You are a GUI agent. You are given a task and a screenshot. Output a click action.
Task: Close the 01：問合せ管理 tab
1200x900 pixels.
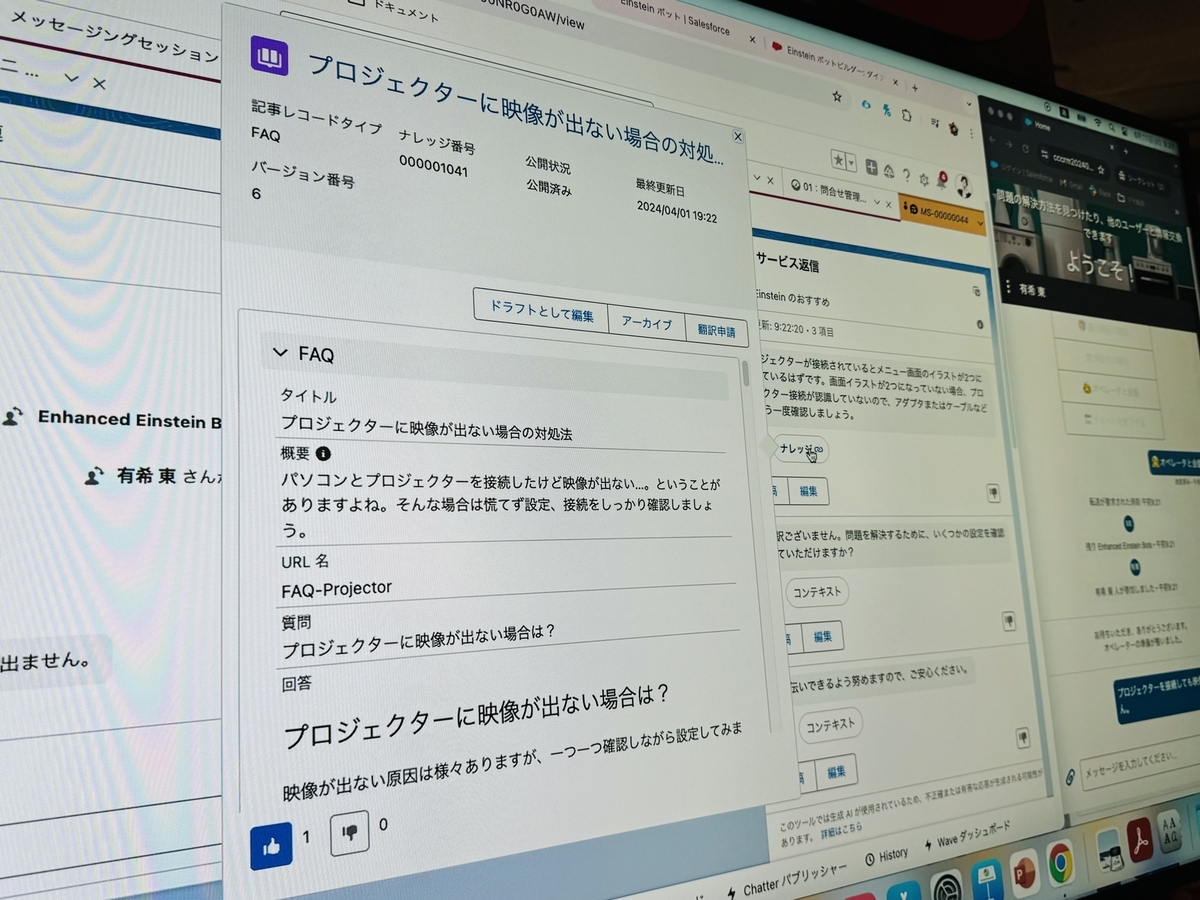890,204
